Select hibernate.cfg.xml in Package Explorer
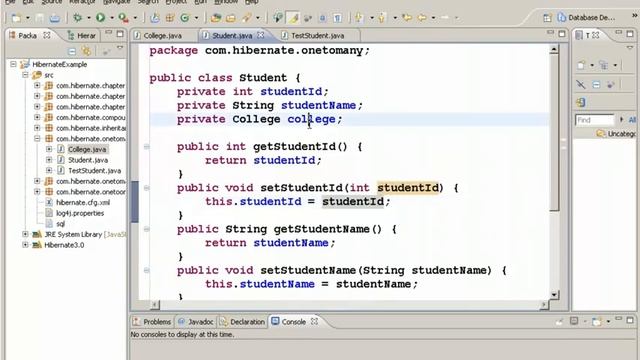Image resolution: width=640 pixels, height=360 pixels. point(83,202)
